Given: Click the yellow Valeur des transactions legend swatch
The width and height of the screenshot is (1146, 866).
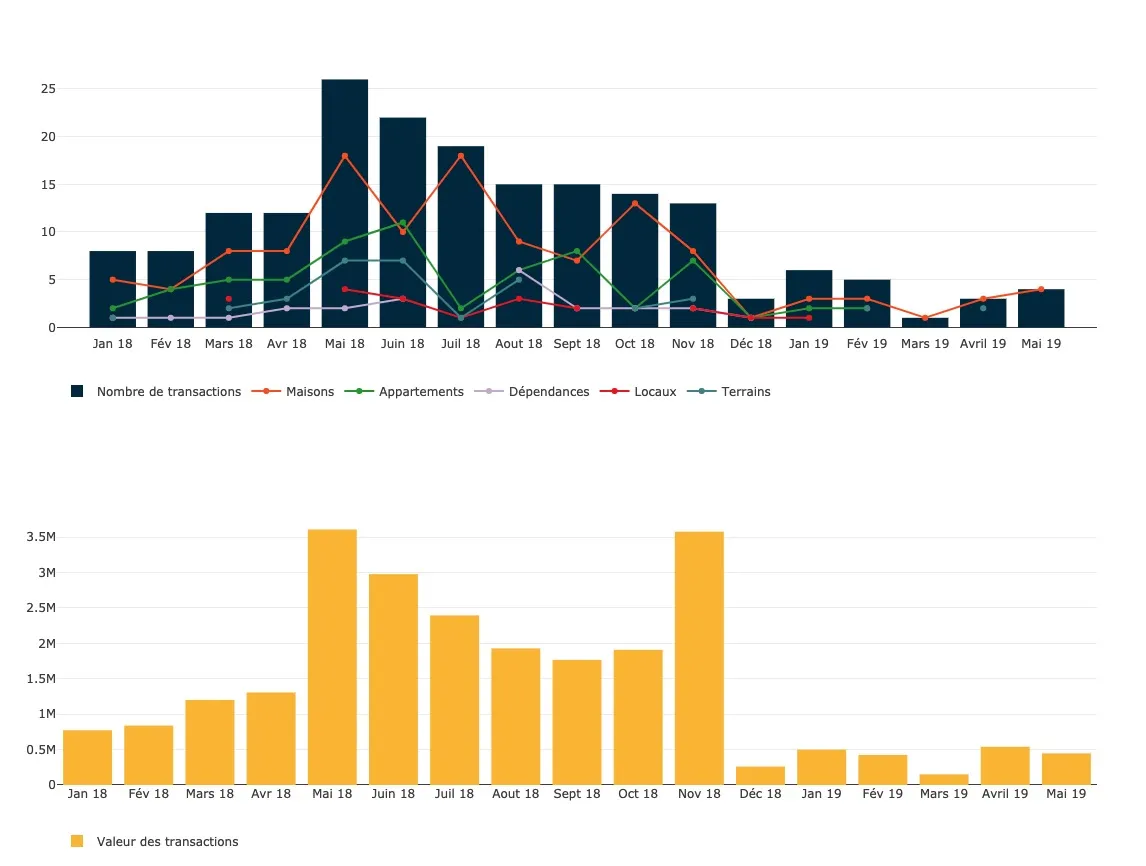Looking at the screenshot, I should (77, 841).
